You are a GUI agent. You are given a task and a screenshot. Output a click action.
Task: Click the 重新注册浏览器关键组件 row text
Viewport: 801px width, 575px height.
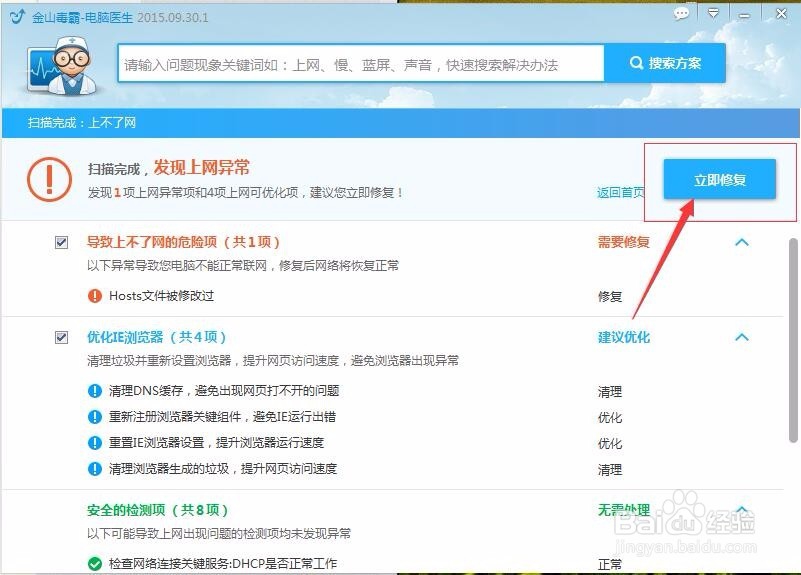[x=222, y=417]
